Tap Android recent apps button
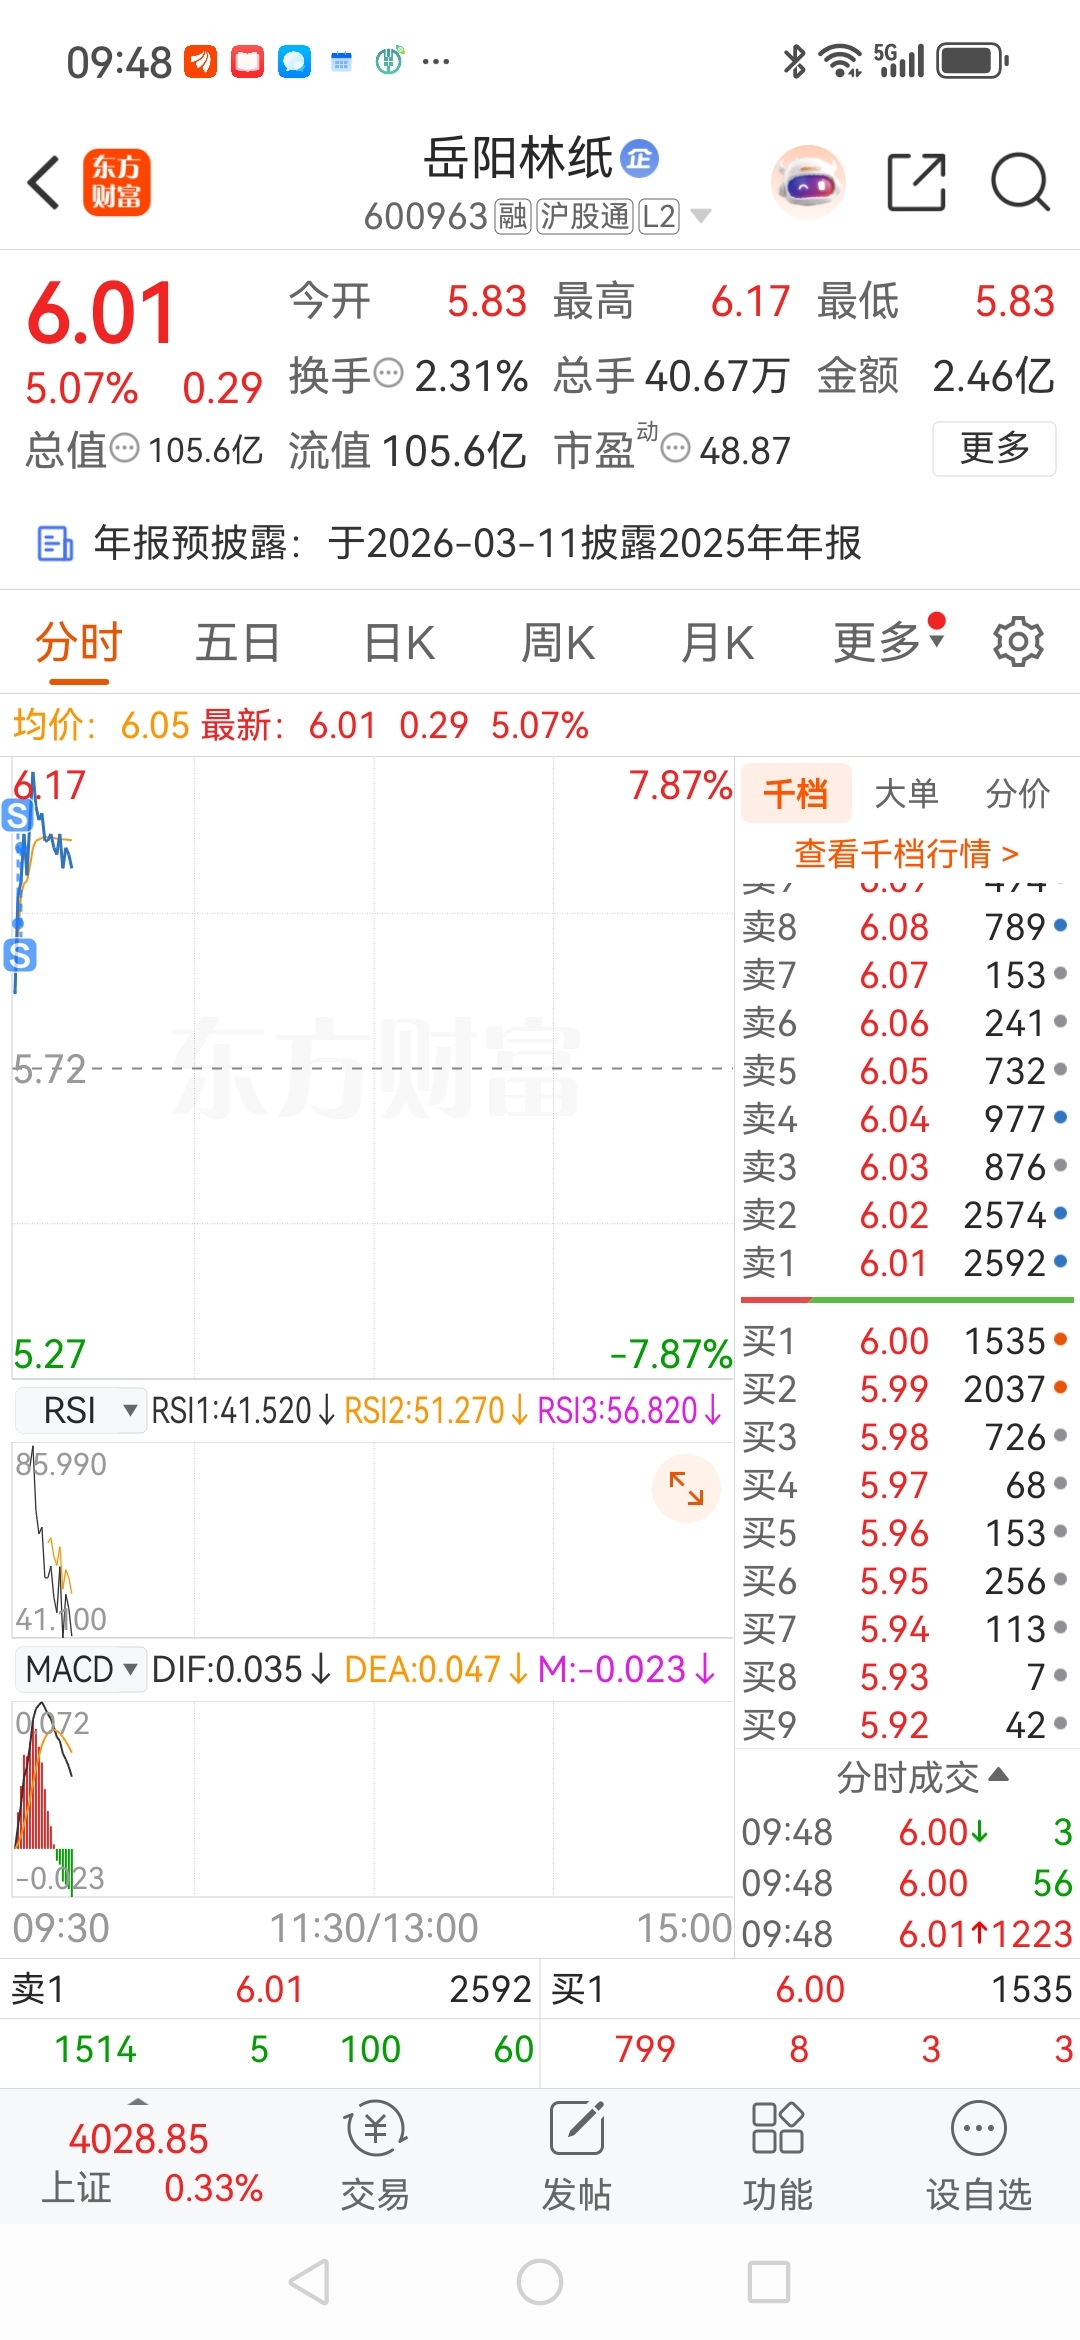Viewport: 1080px width, 2340px height. 769,2282
